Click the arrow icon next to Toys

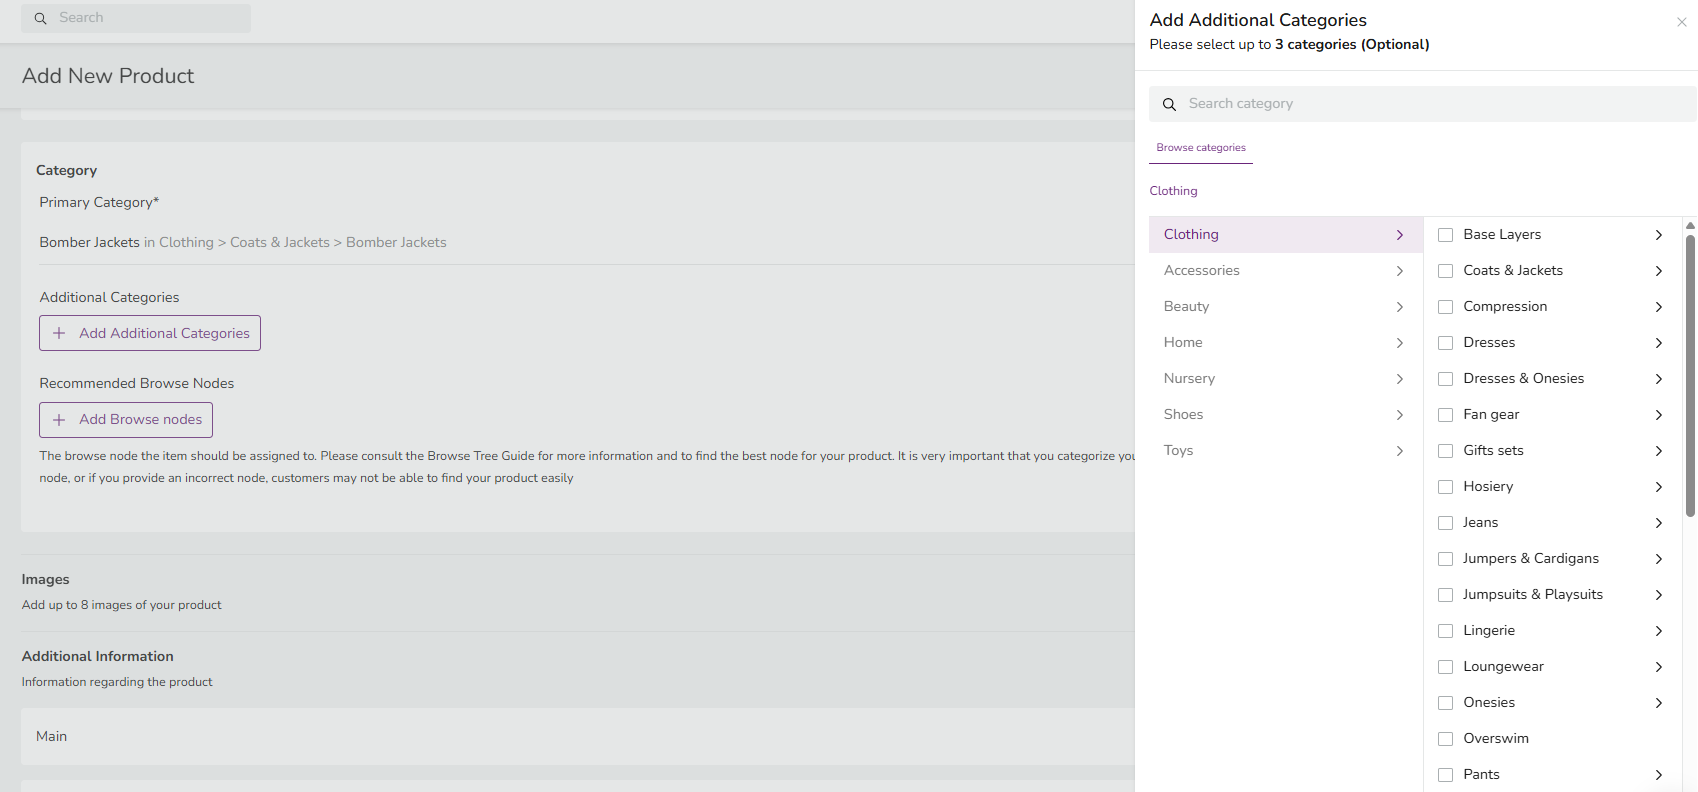pos(1399,451)
